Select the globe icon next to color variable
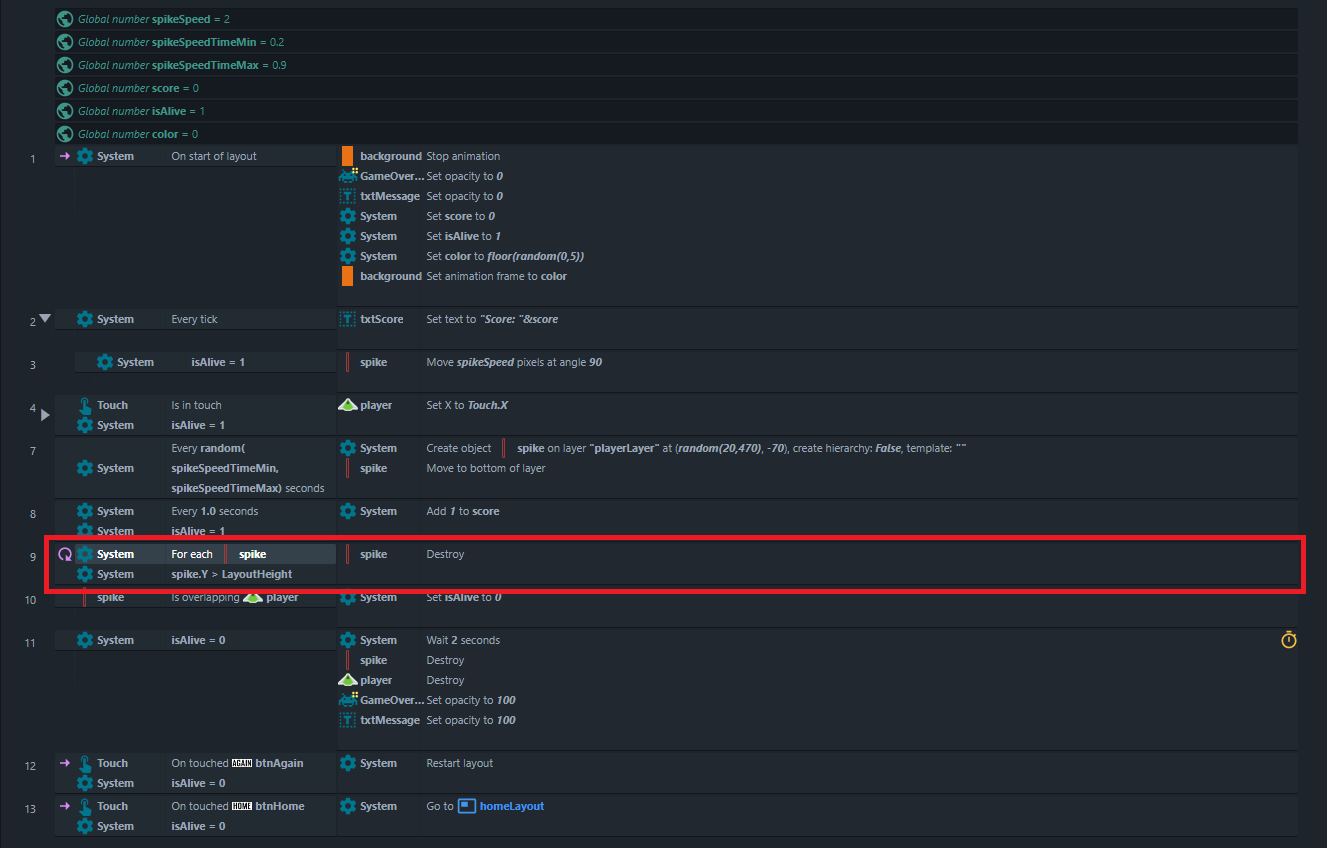This screenshot has width=1327, height=848. (x=65, y=134)
